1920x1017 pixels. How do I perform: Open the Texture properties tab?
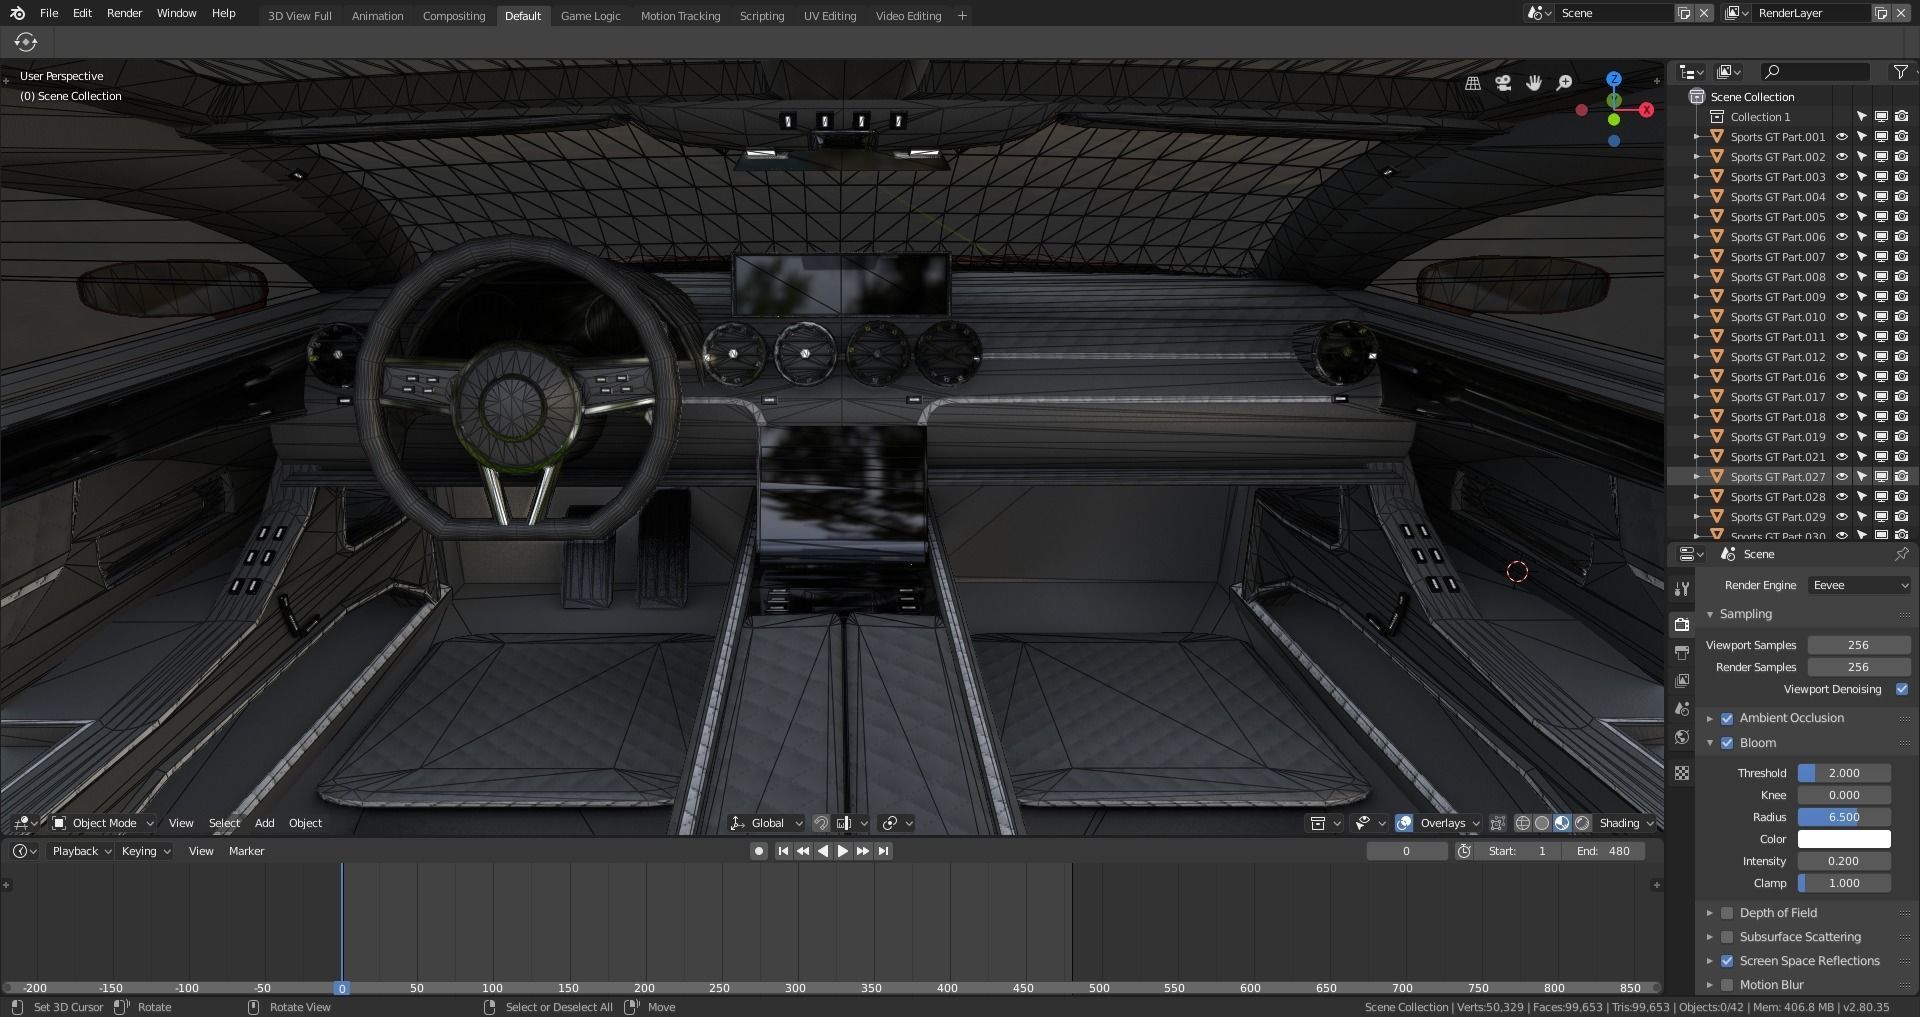[x=1682, y=773]
